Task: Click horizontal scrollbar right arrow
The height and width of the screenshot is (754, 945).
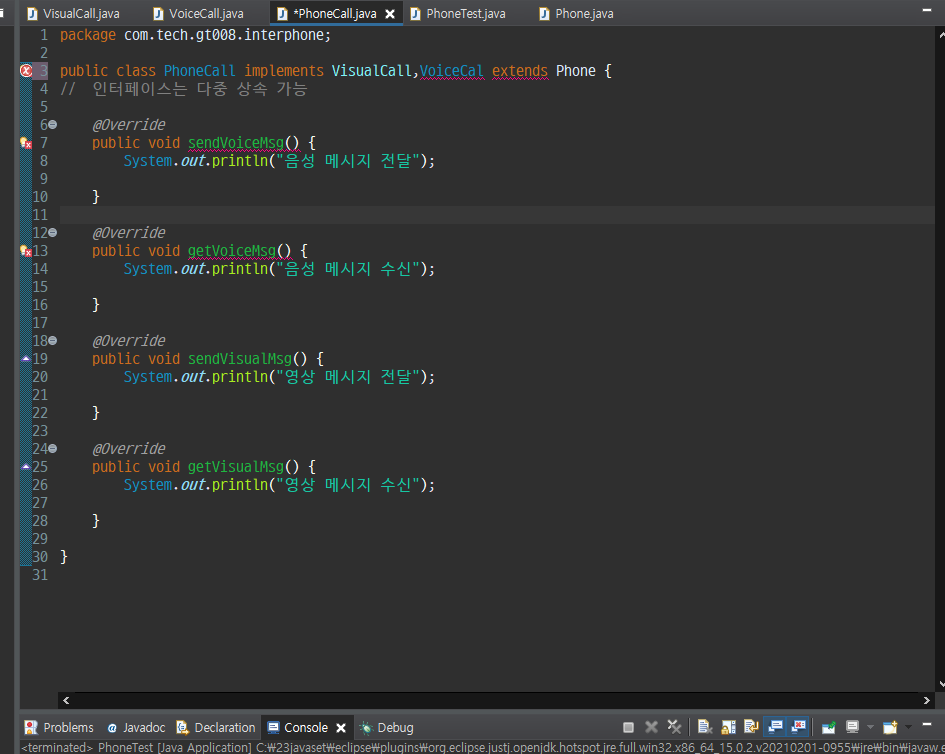Action: (x=927, y=700)
